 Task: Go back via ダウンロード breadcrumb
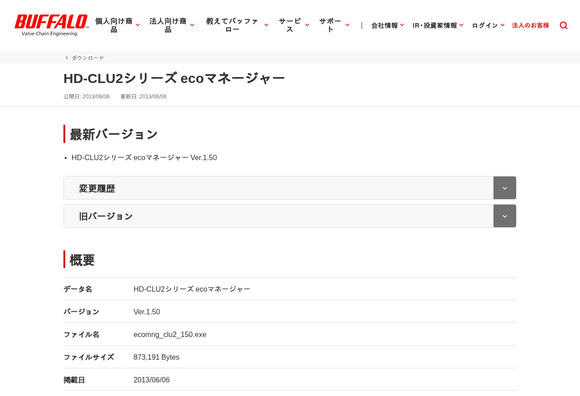(x=85, y=58)
